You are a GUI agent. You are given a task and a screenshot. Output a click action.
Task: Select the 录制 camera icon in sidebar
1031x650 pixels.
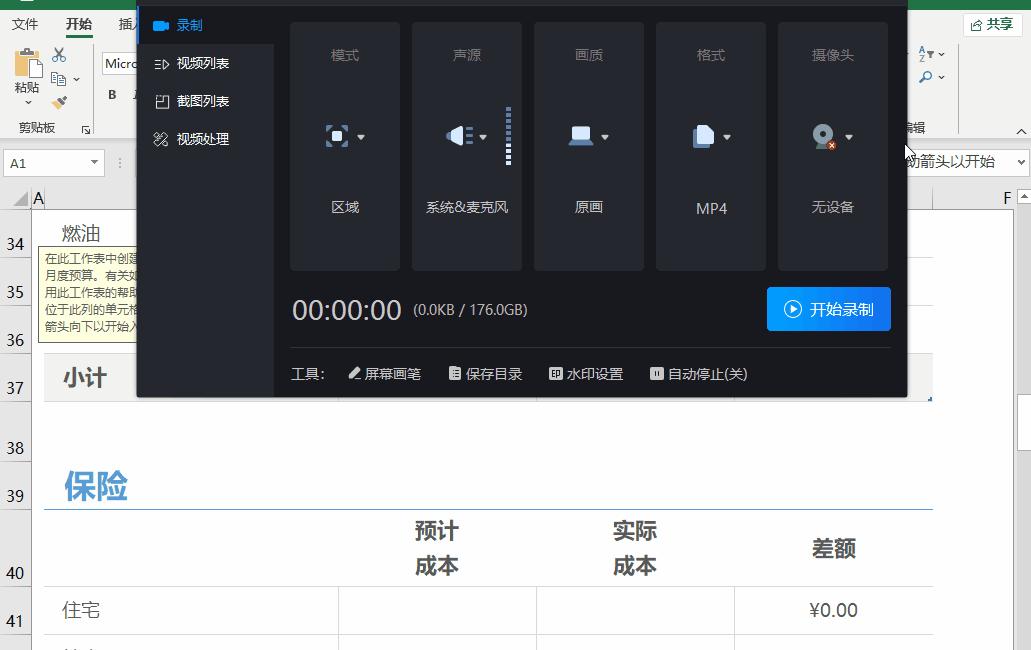(x=161, y=25)
